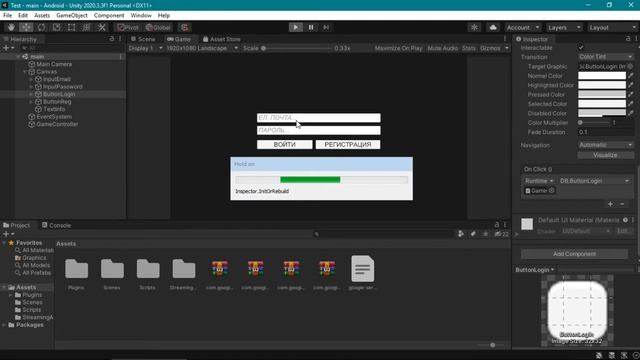Toggle the Interactable checkbox
Viewport: 640px width, 360px height.
pyautogui.click(x=581, y=48)
